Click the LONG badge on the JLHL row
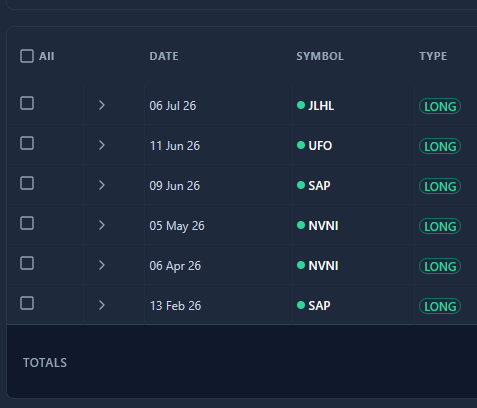Image resolution: width=477 pixels, height=408 pixels. [440, 106]
